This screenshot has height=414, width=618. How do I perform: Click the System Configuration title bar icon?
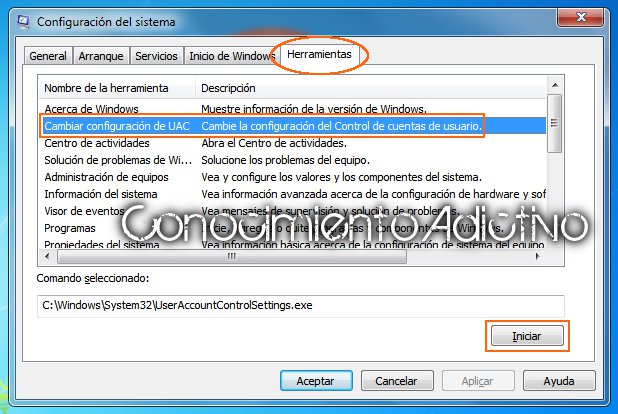[23, 21]
